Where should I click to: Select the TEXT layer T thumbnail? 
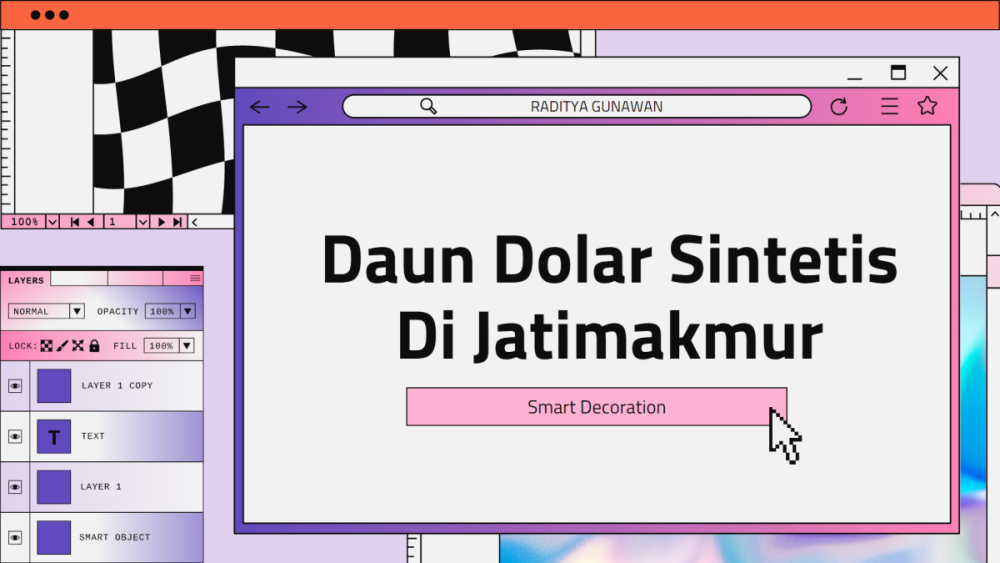(x=54, y=436)
